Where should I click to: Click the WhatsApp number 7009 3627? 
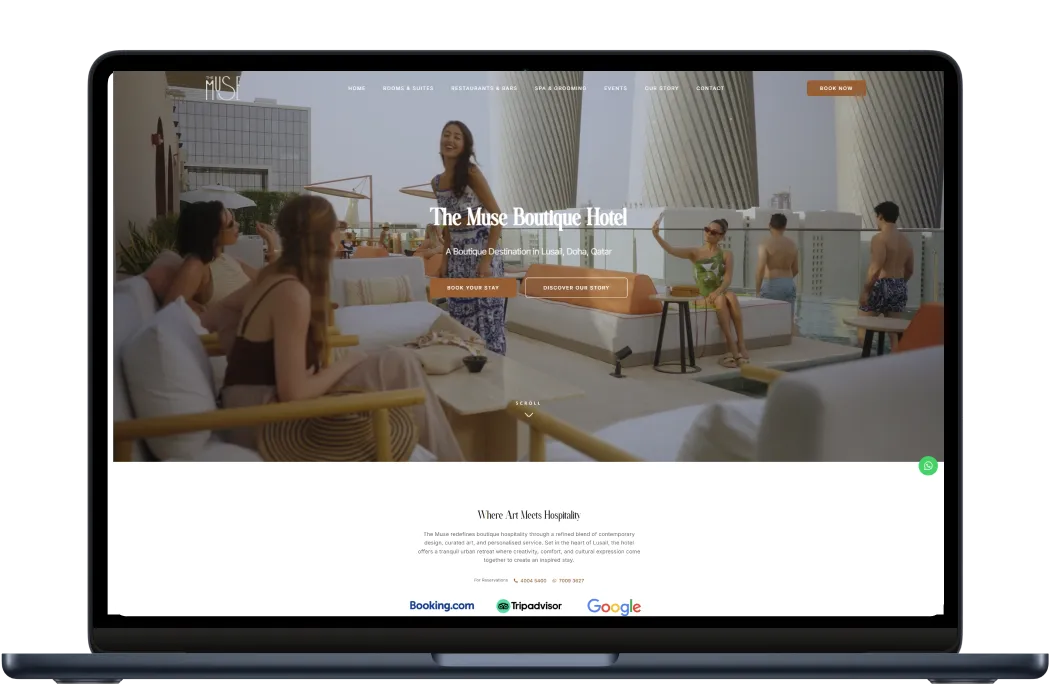coord(568,581)
